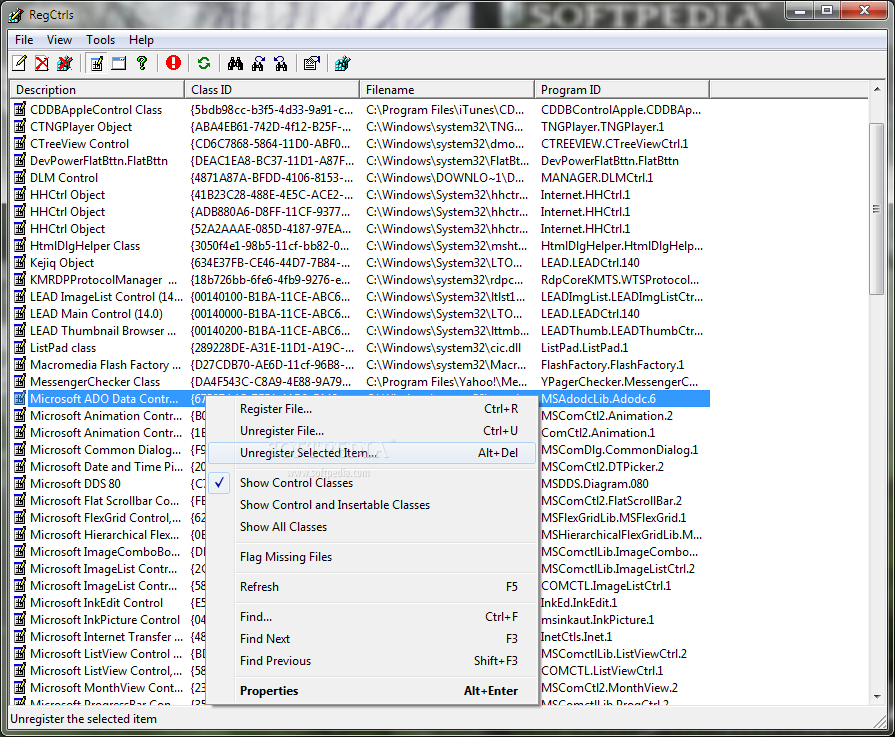The width and height of the screenshot is (895, 737).
Task: Click MSDDS.Diagram.080 program ID cell
Action: pos(595,484)
